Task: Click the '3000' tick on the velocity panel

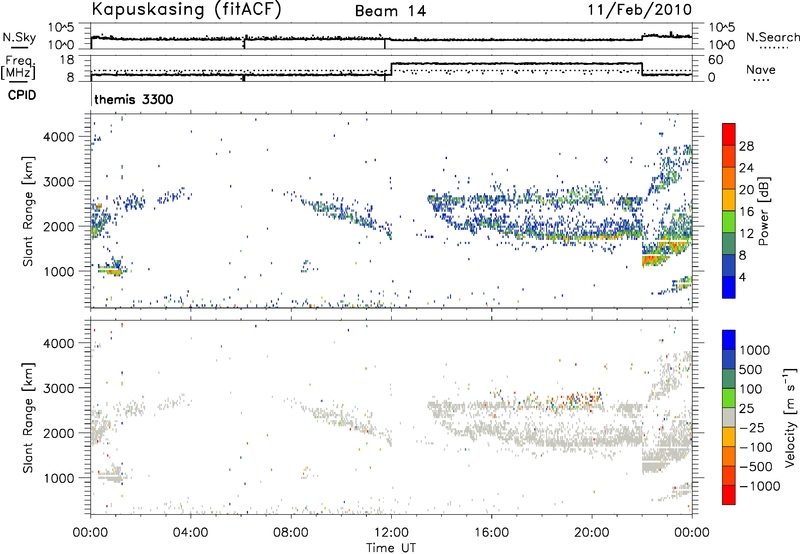Action: point(58,388)
